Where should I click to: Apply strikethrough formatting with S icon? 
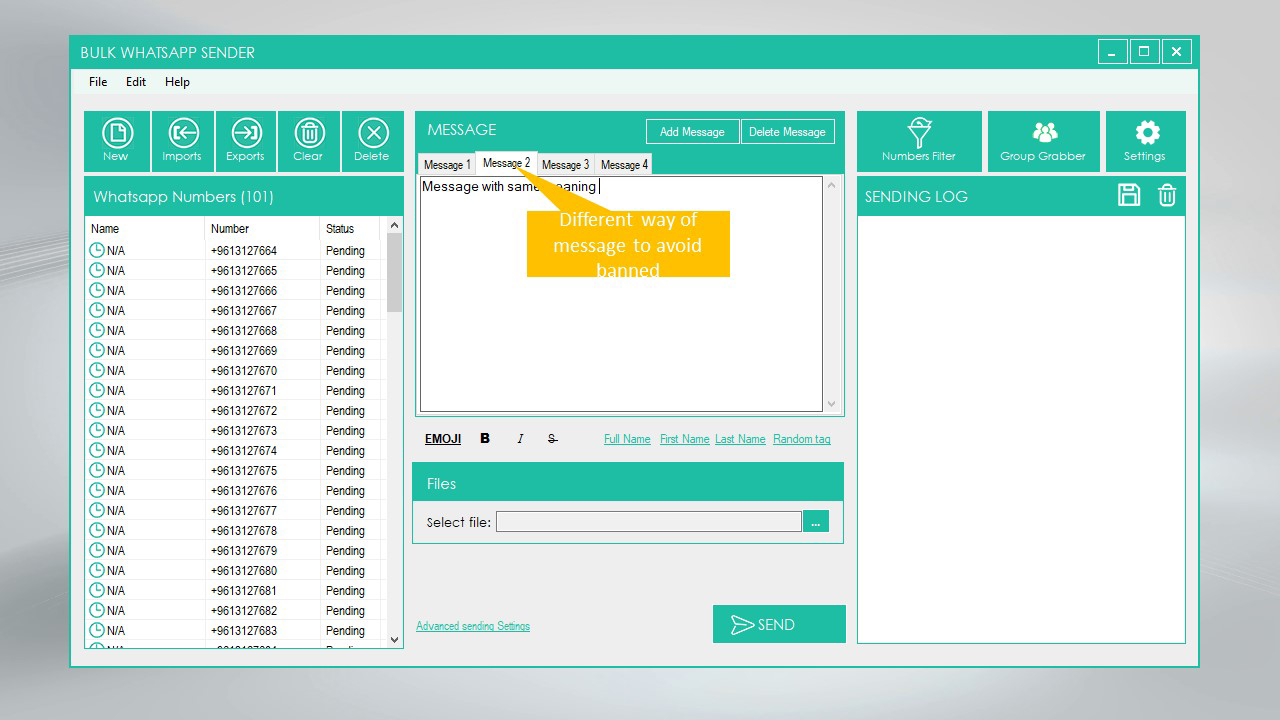point(552,439)
